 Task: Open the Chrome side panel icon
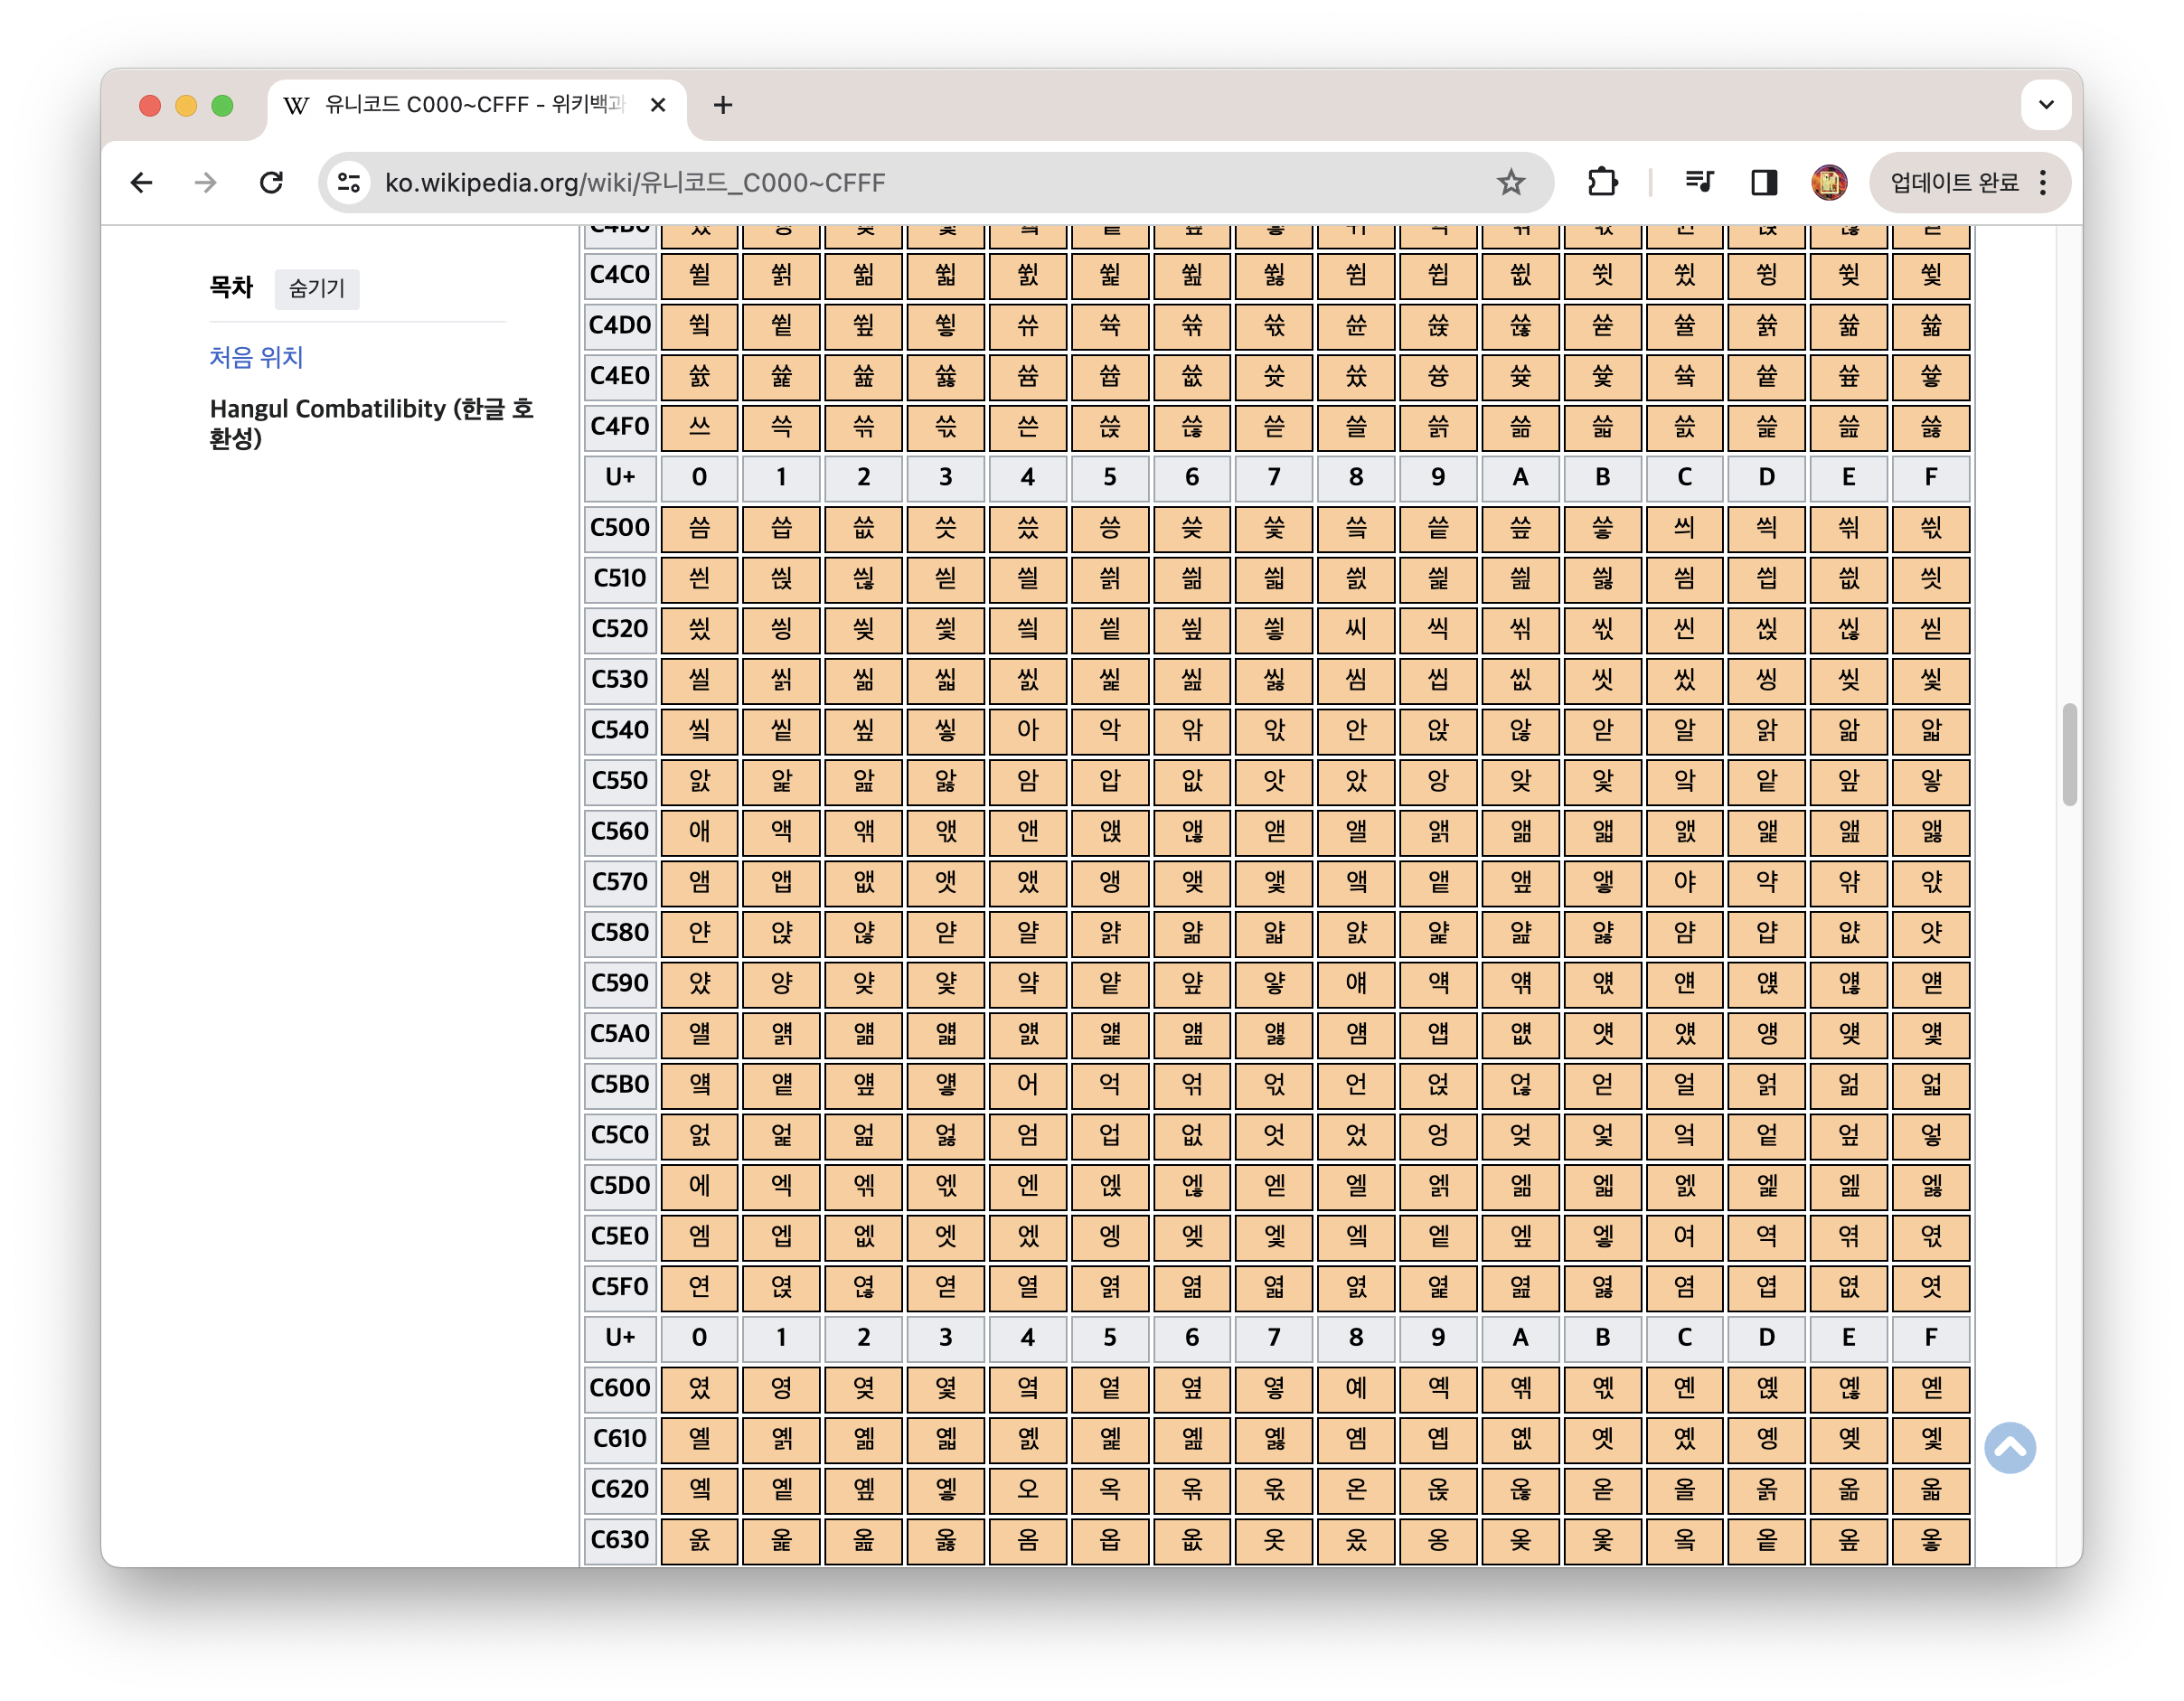pos(1764,182)
